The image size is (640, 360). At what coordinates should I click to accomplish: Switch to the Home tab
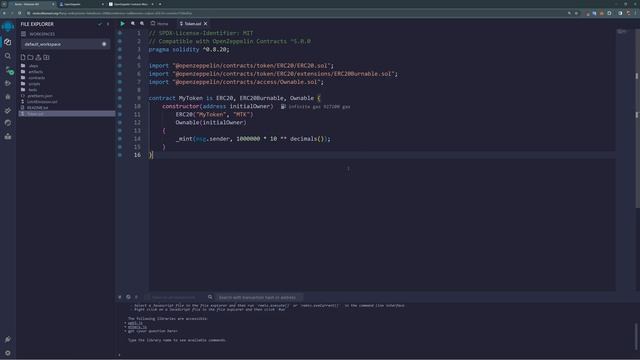[x=160, y=24]
